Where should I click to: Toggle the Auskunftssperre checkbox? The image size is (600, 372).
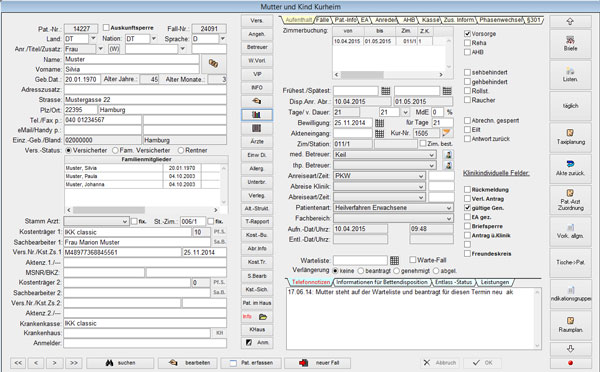tap(106, 28)
